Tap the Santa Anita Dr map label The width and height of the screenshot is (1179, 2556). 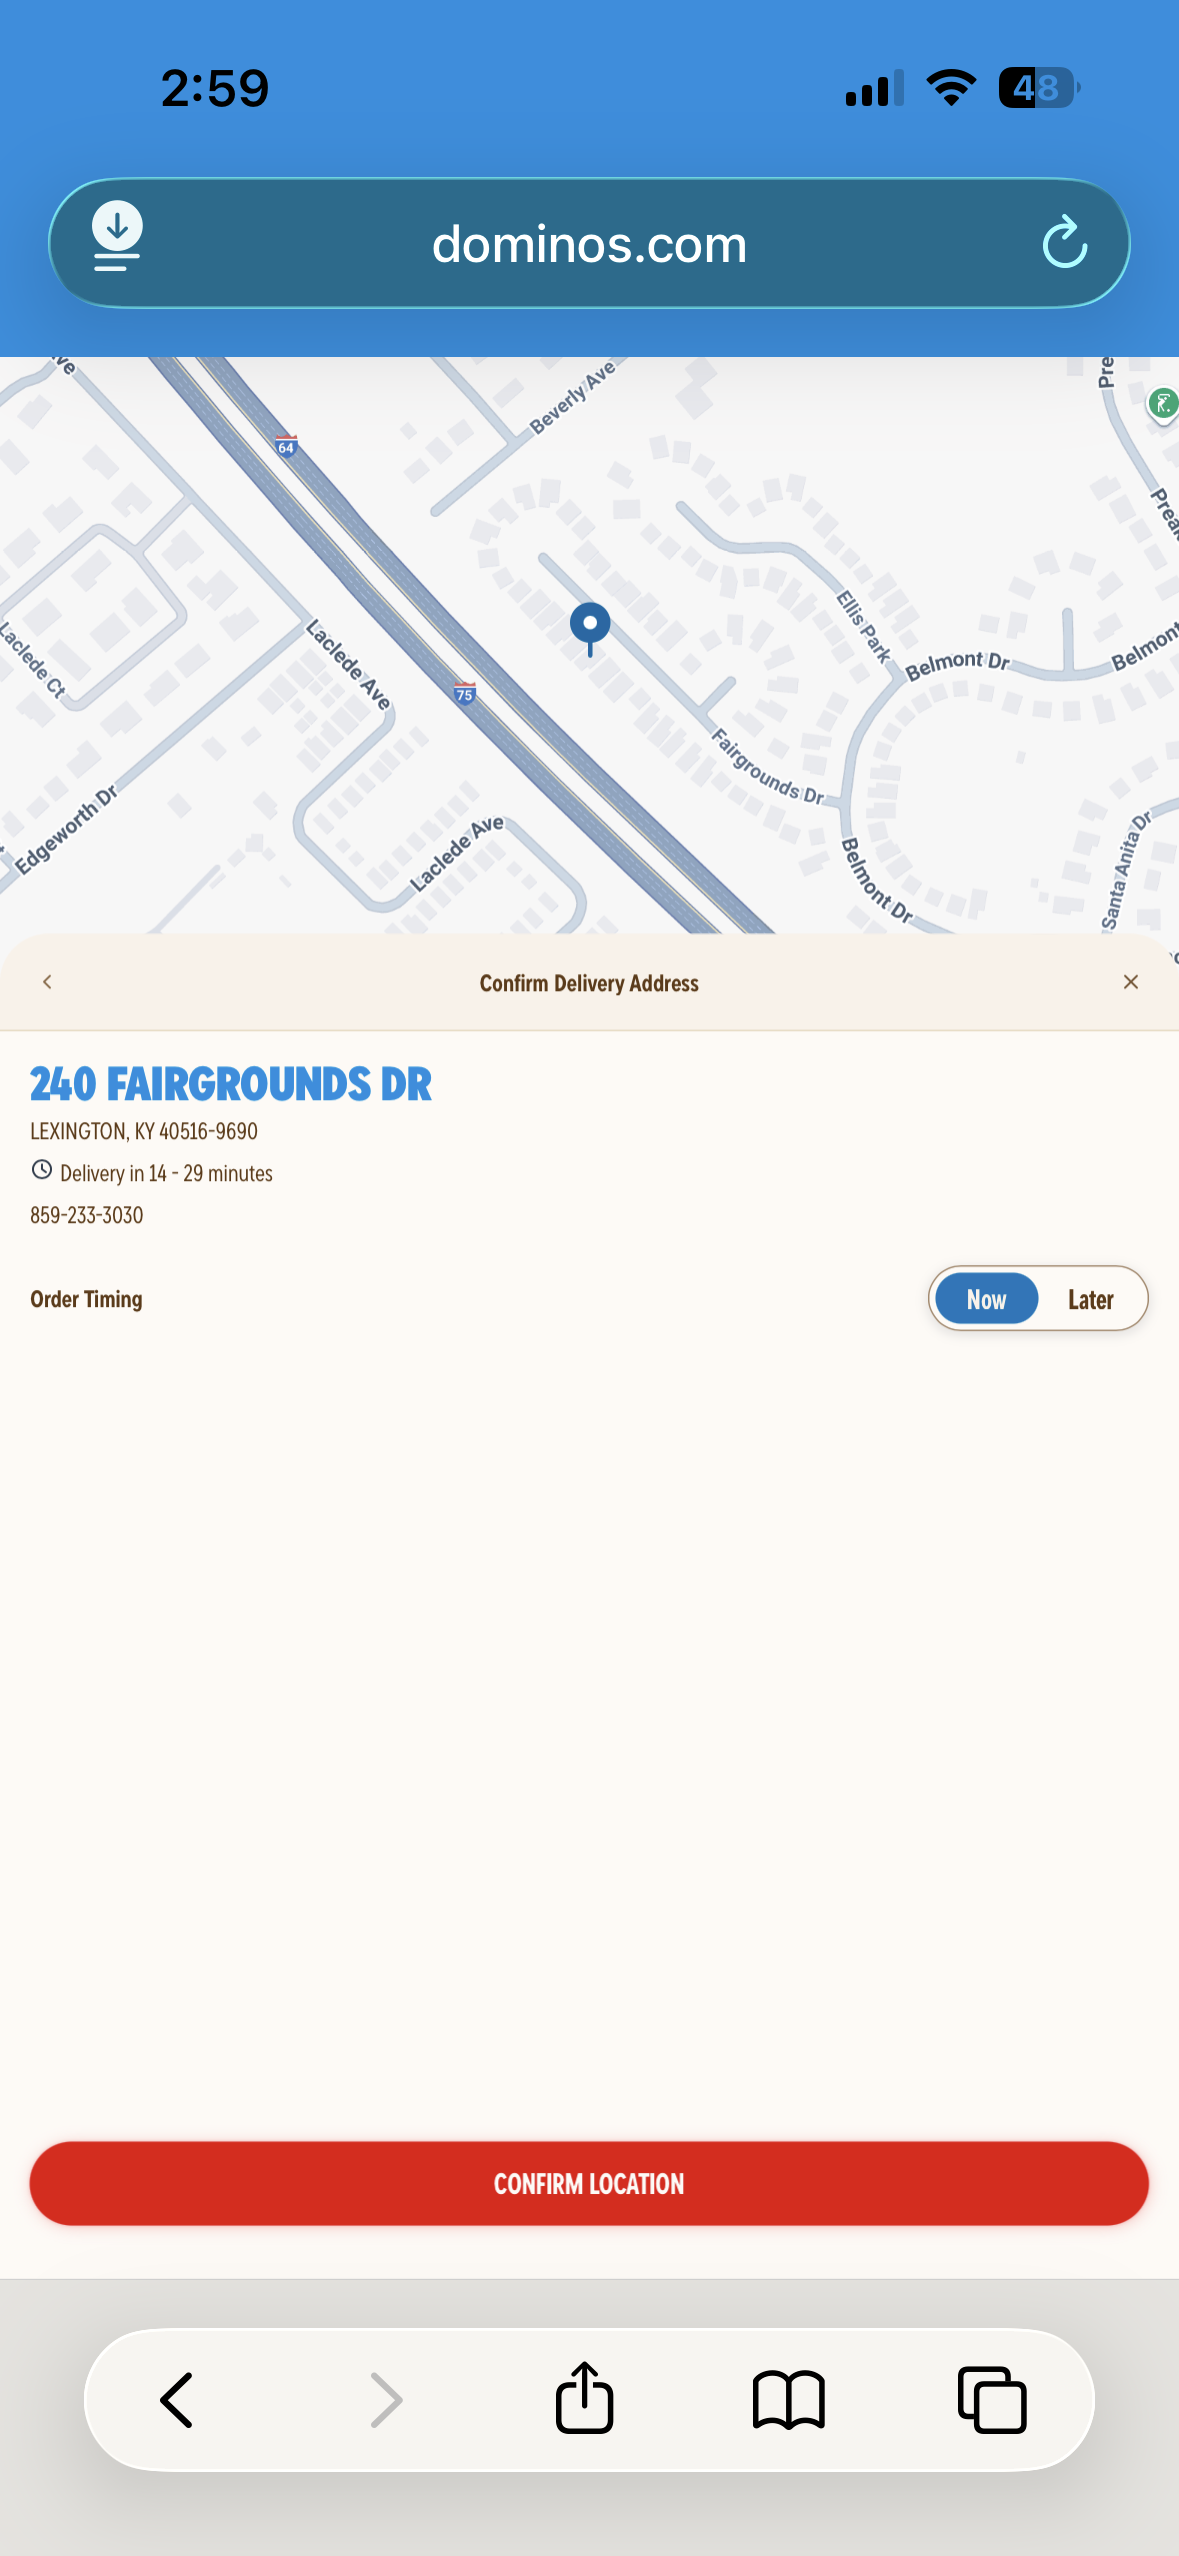(1125, 869)
